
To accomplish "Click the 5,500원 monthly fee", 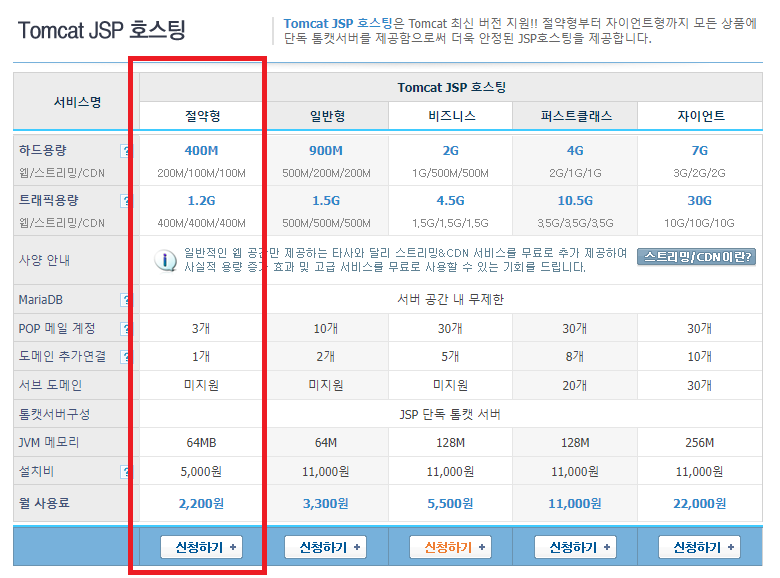I will tap(451, 503).
